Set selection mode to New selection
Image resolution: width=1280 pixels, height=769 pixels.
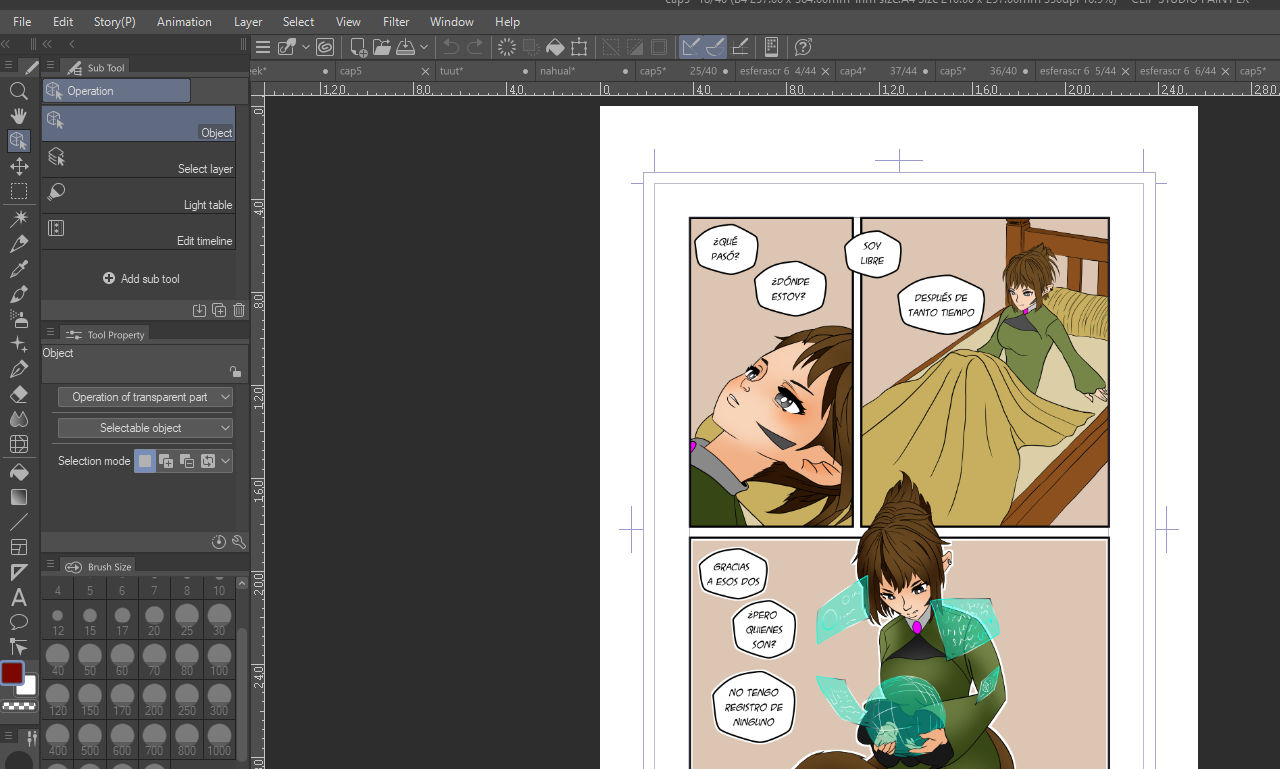coord(145,461)
